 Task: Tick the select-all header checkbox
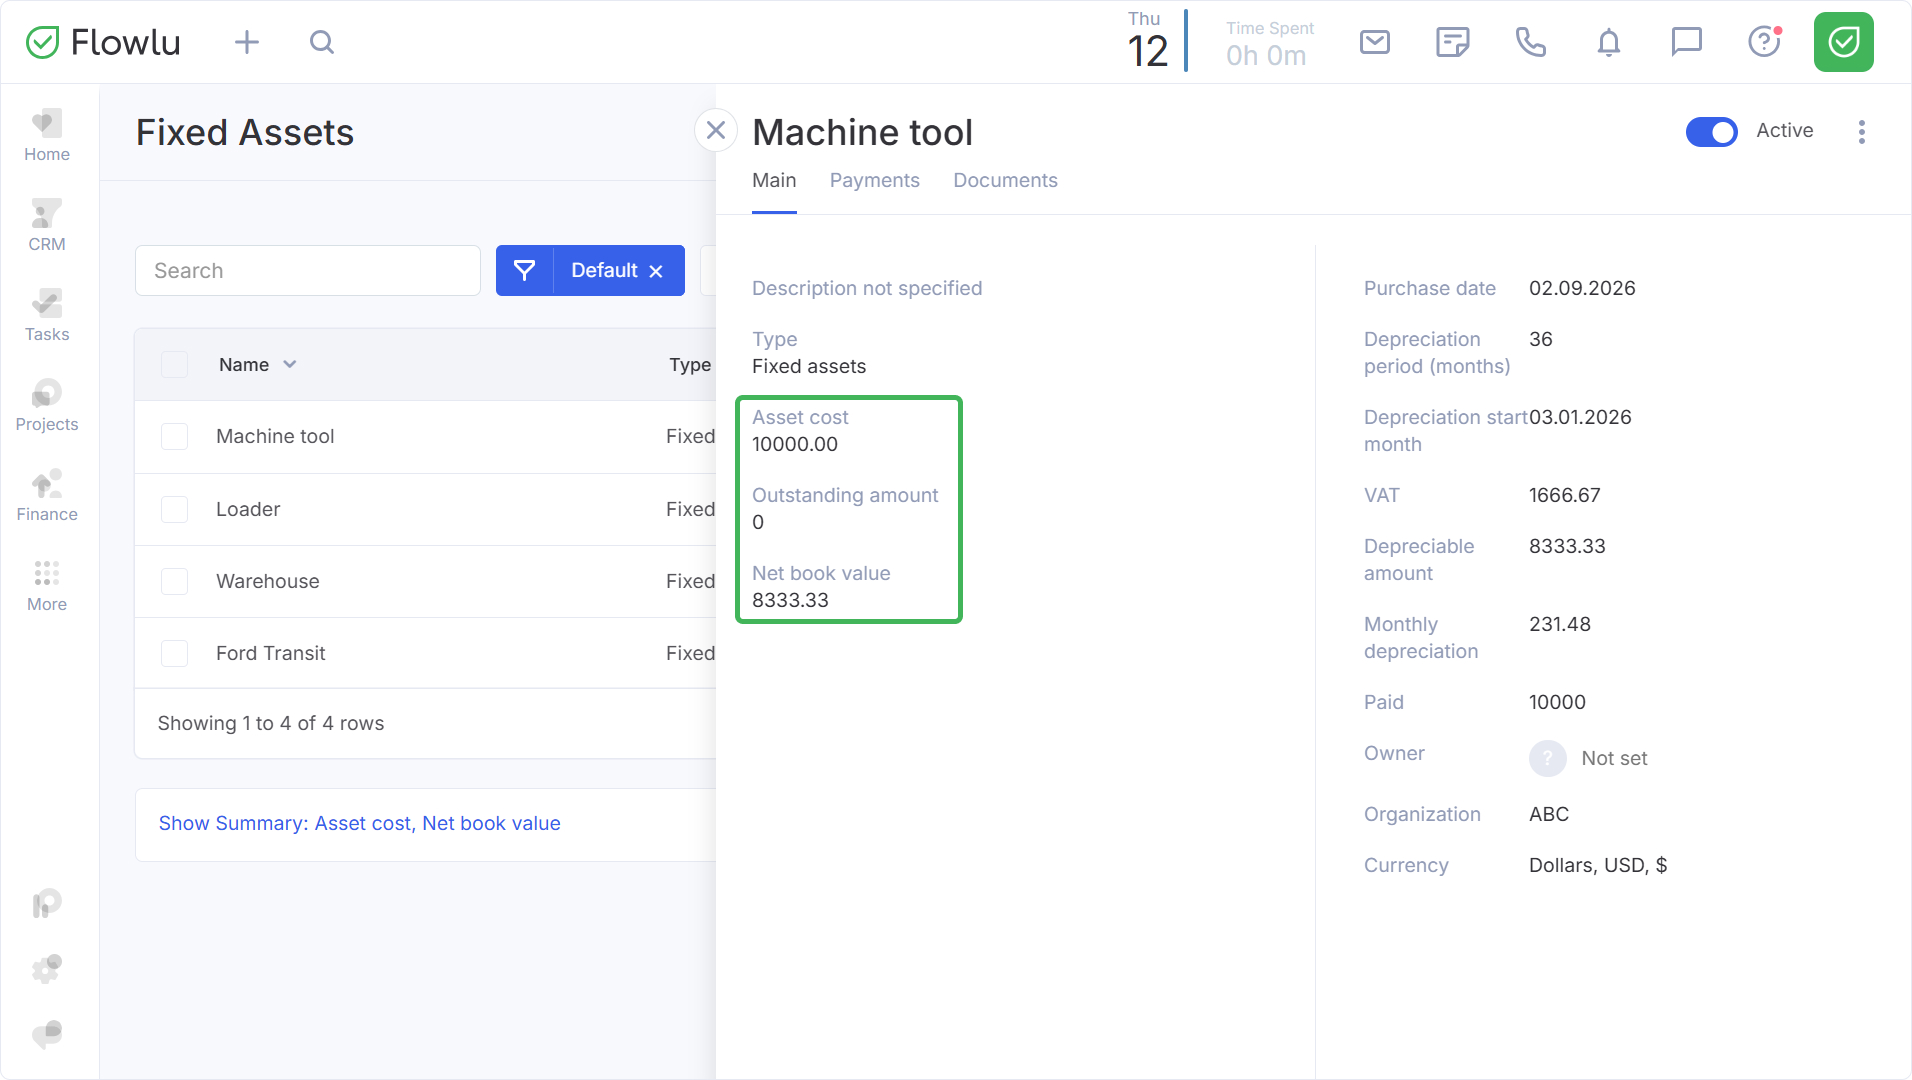pos(175,365)
